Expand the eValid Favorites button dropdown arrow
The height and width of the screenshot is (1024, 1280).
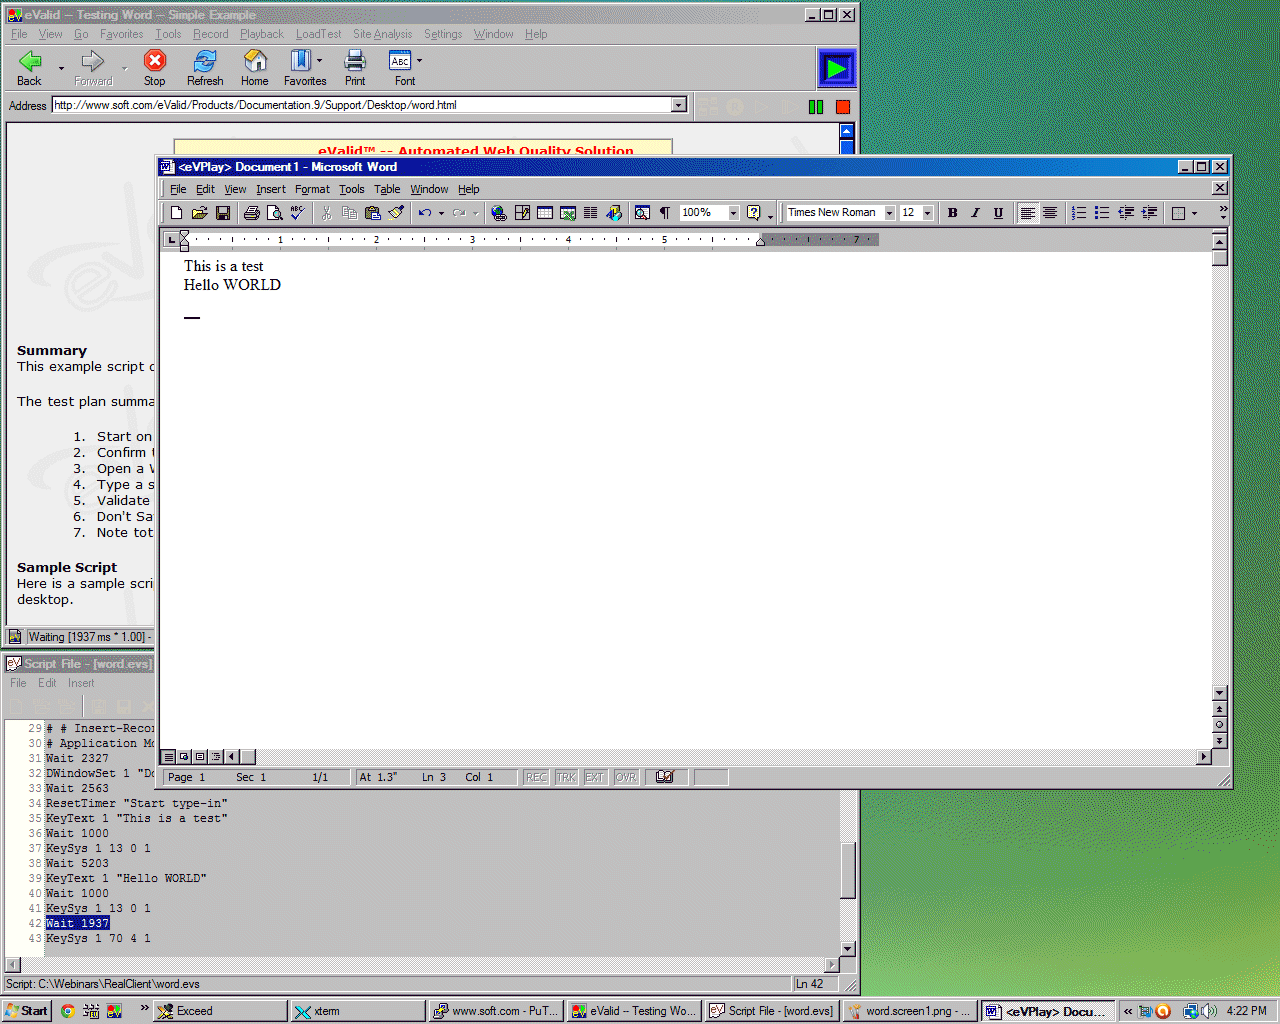[x=319, y=61]
